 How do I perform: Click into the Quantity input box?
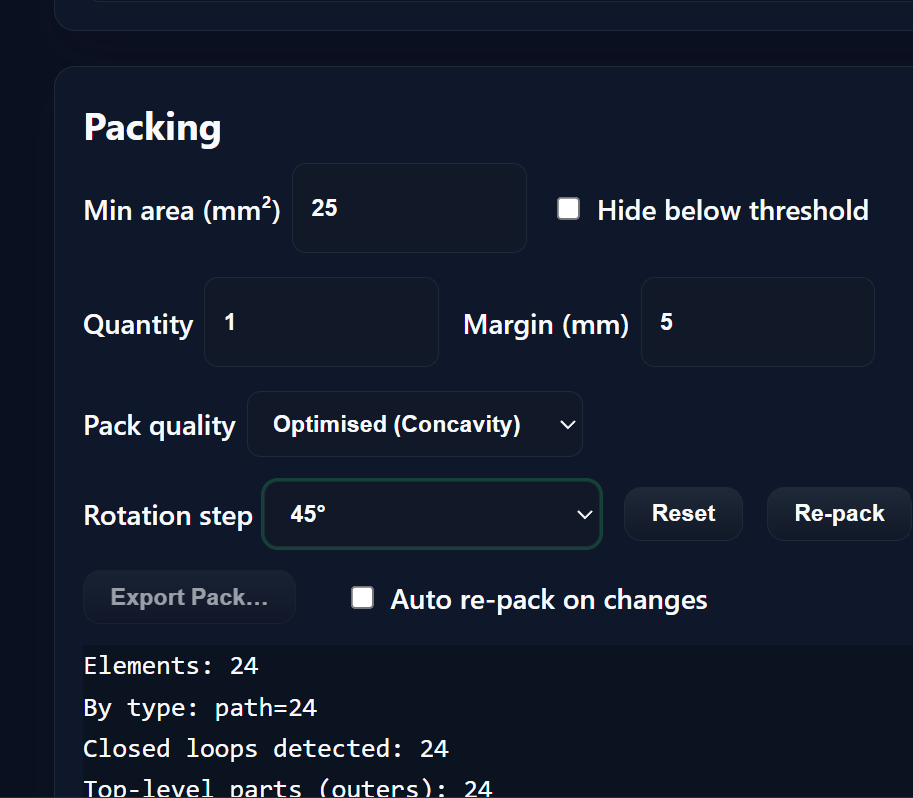point(320,322)
